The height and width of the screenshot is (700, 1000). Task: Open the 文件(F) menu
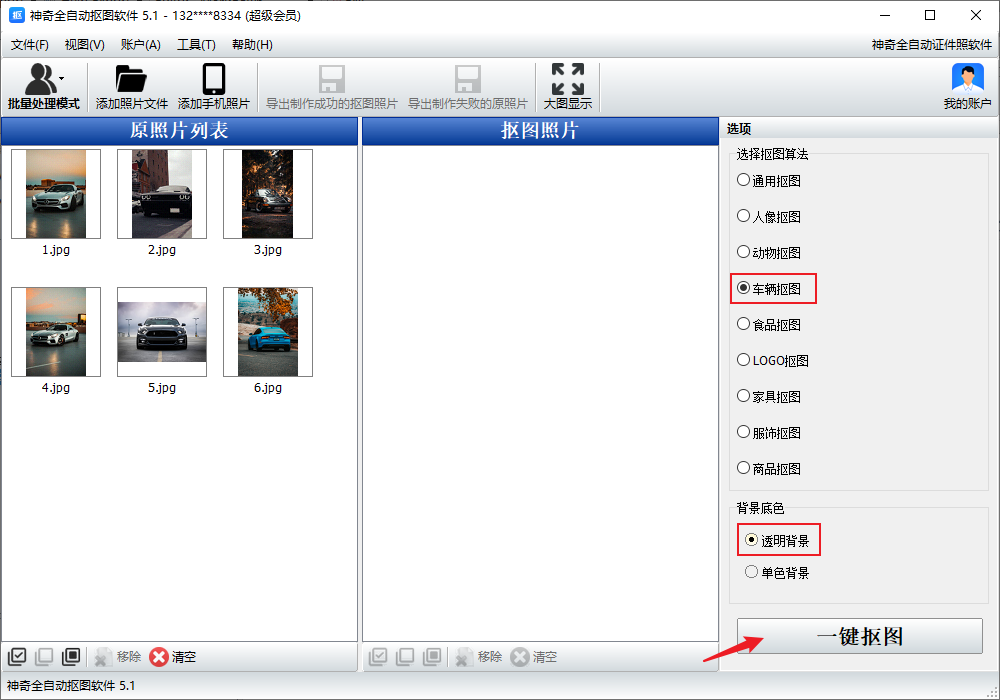pos(30,45)
